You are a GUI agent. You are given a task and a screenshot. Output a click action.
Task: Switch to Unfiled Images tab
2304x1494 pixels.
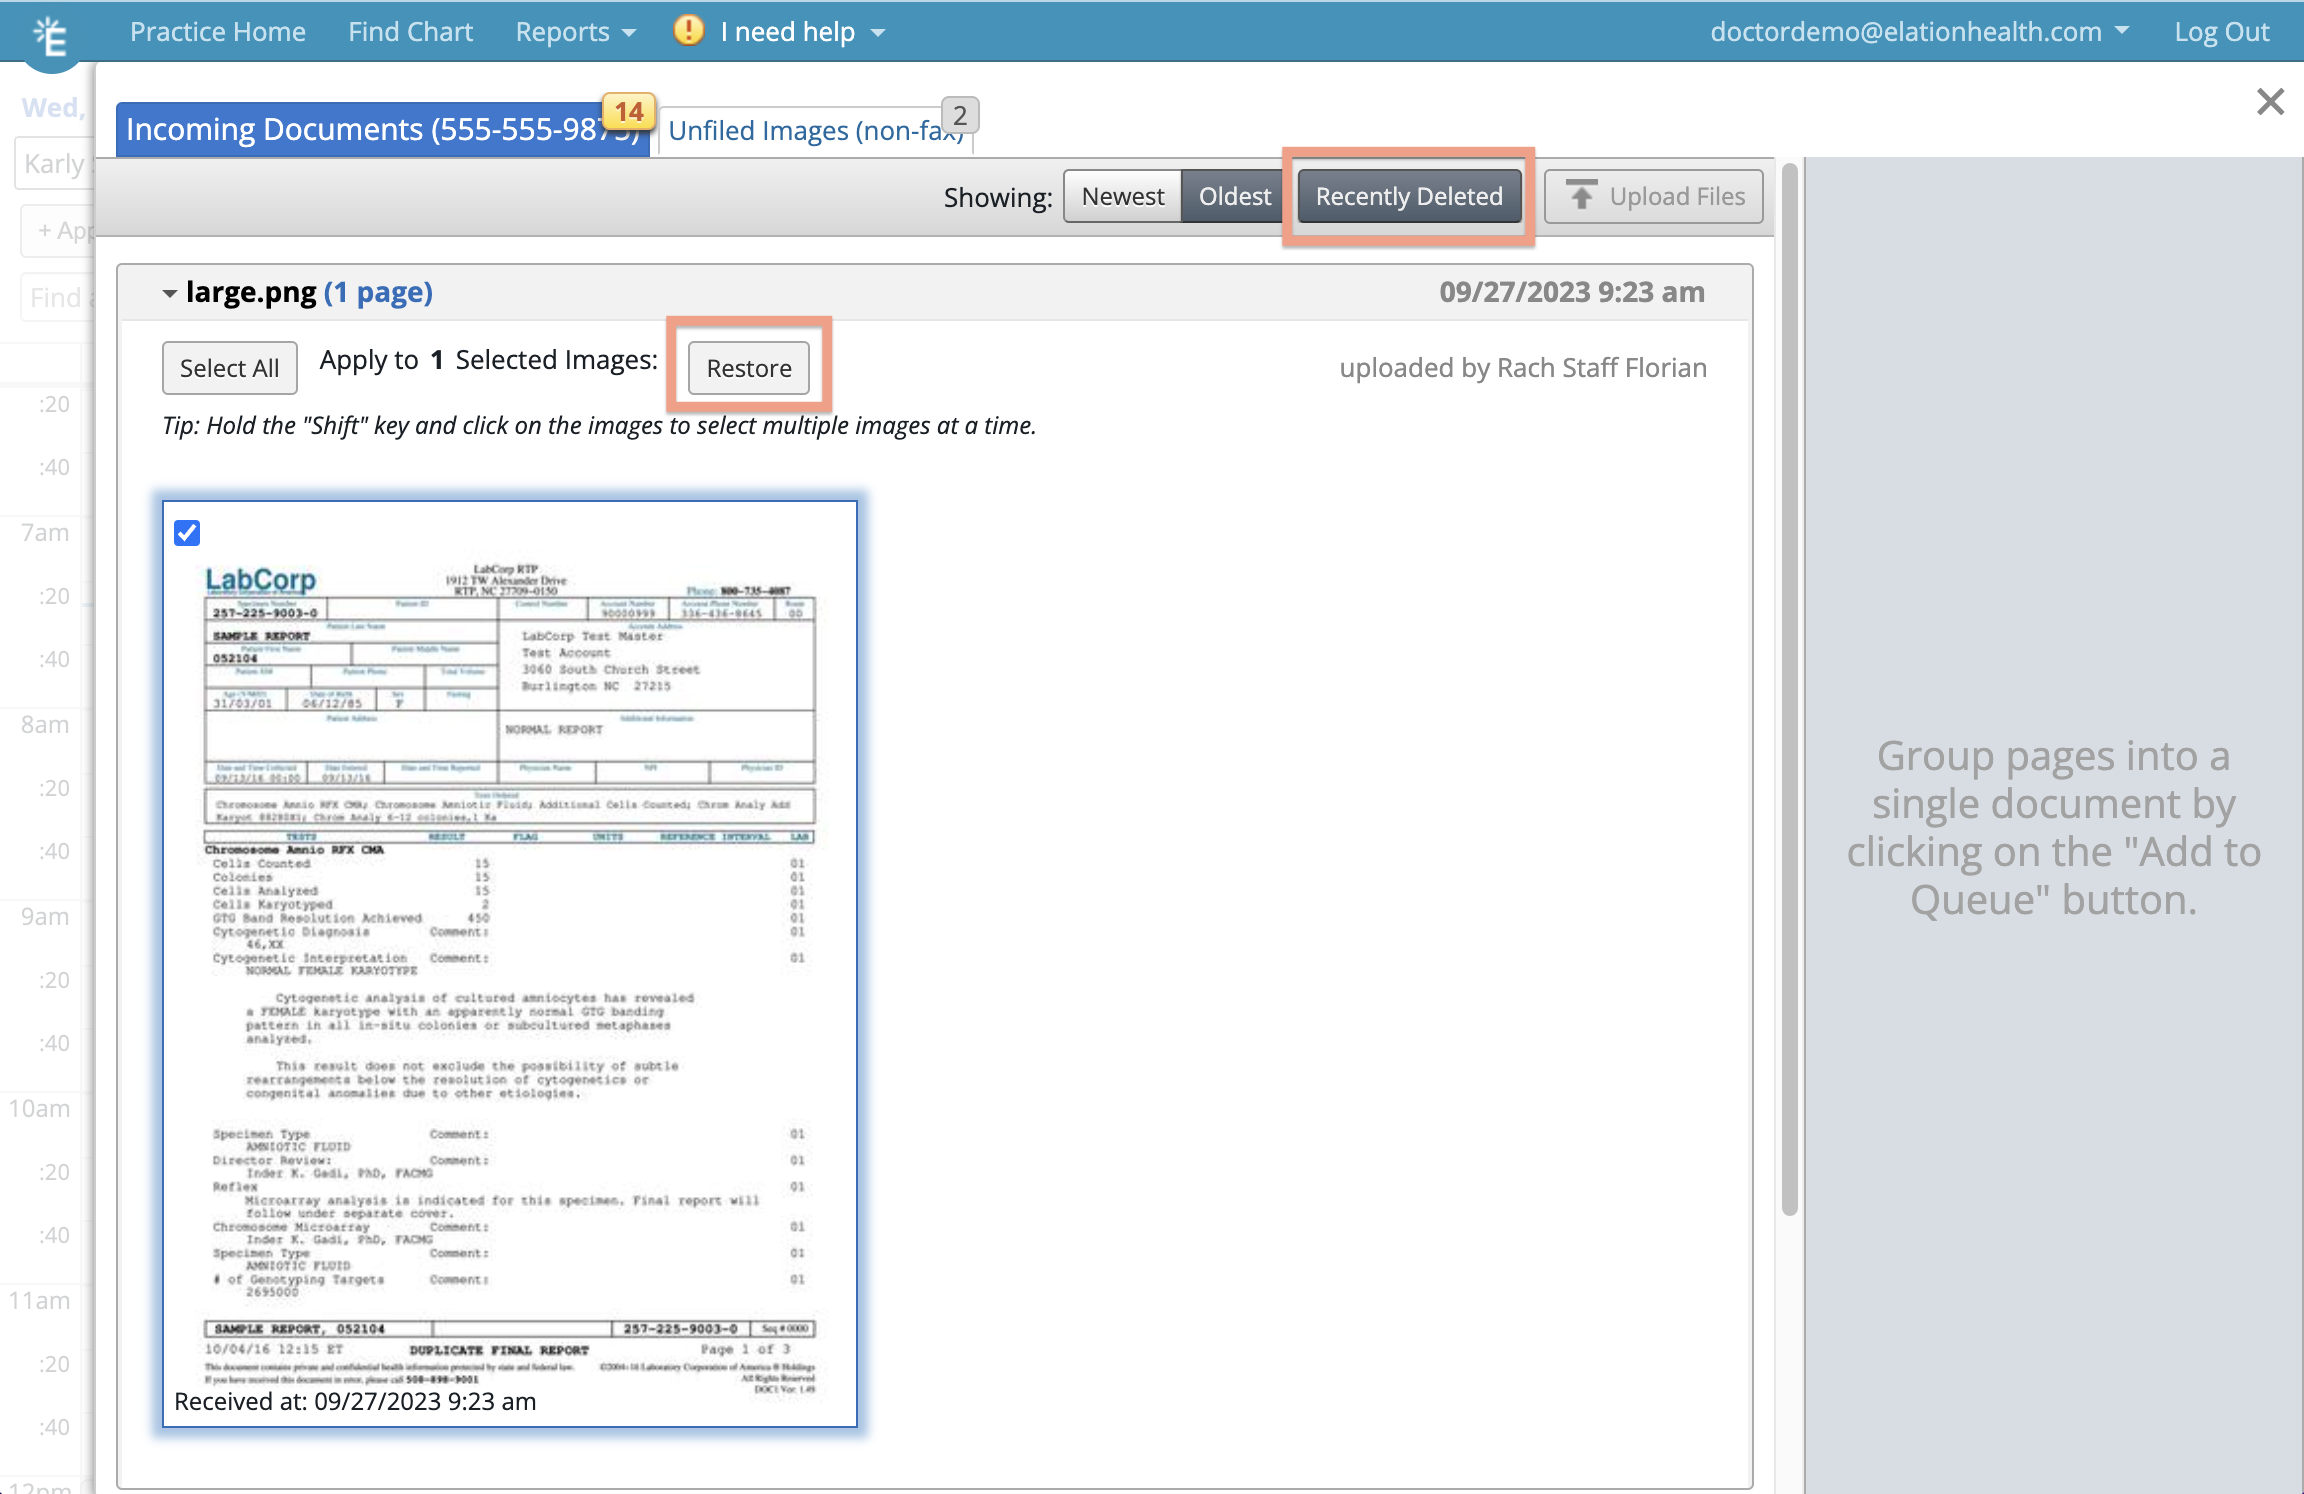pos(816,131)
